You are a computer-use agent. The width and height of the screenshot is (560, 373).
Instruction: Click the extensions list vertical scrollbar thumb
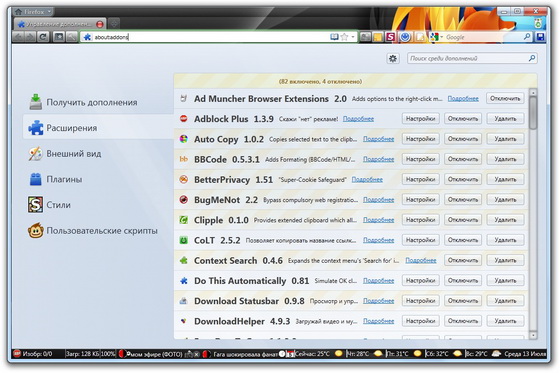coord(533,113)
